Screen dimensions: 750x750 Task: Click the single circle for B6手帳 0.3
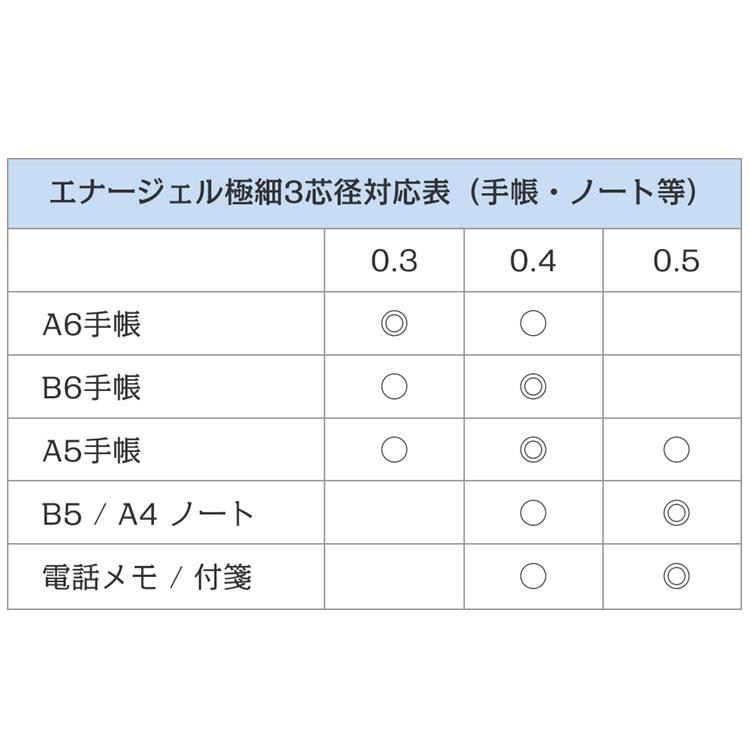(x=394, y=386)
